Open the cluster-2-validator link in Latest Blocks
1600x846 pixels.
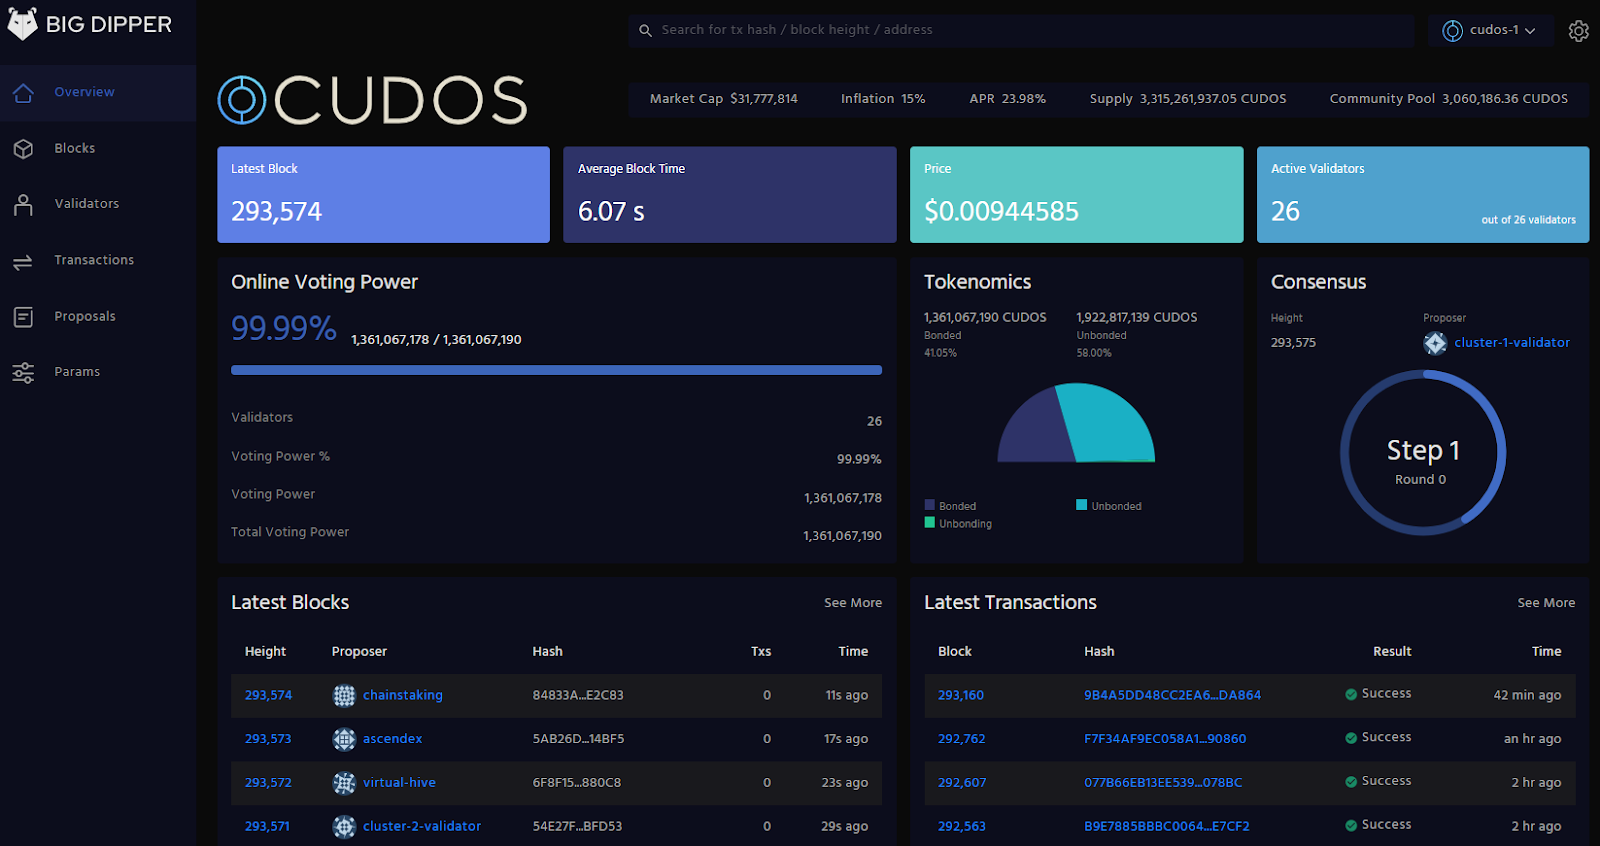pos(422,827)
